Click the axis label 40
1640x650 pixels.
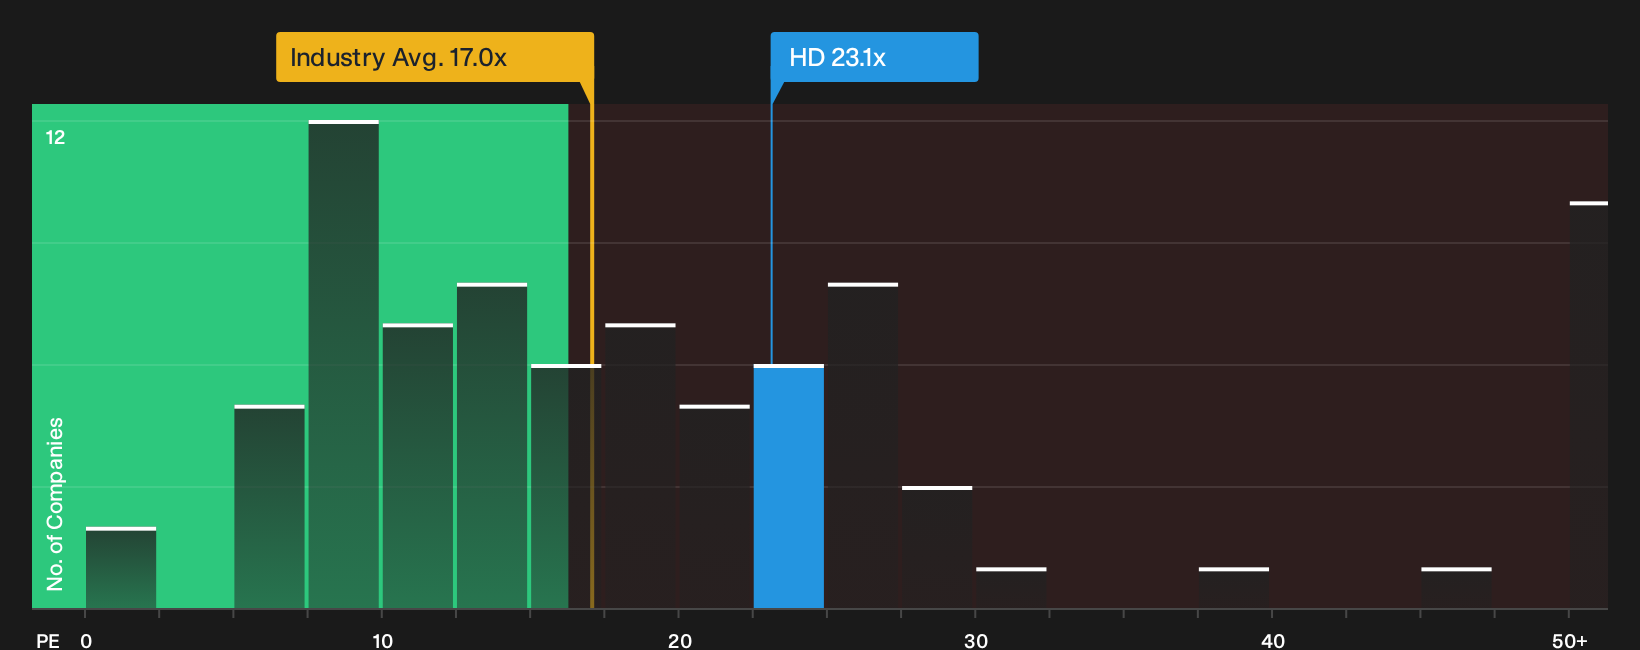point(1273,640)
